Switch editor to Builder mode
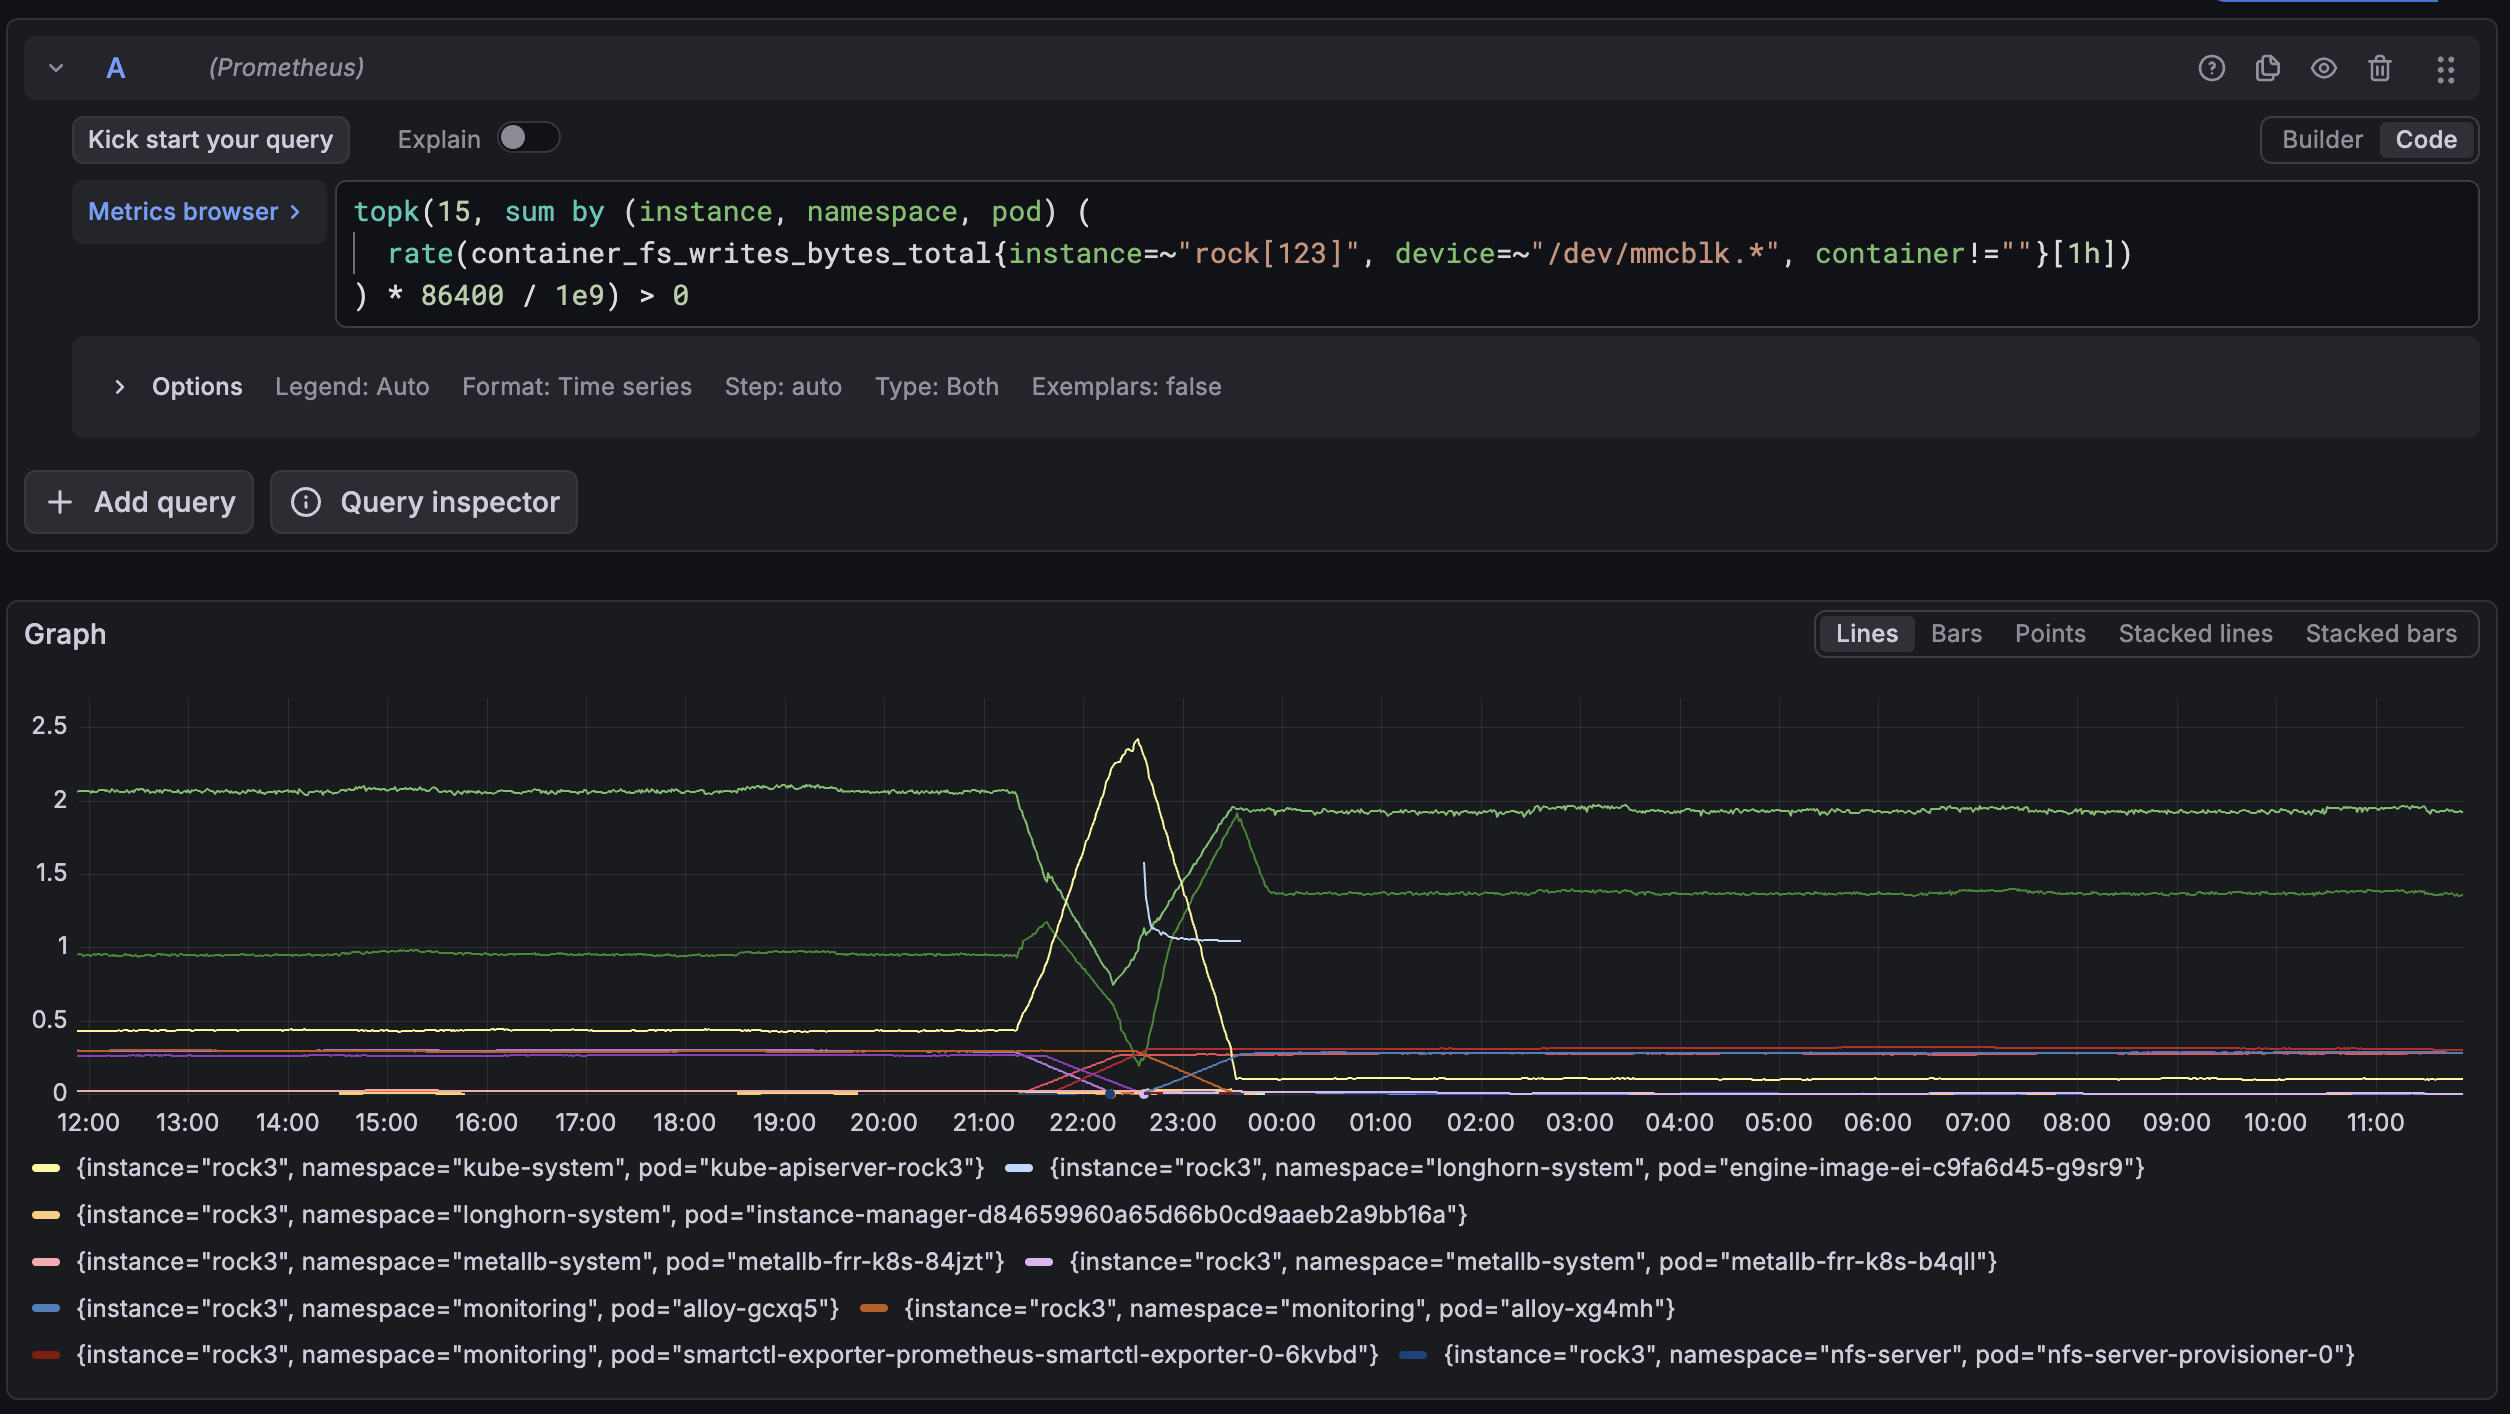Screen dimensions: 2510x1414 [x=2321, y=139]
